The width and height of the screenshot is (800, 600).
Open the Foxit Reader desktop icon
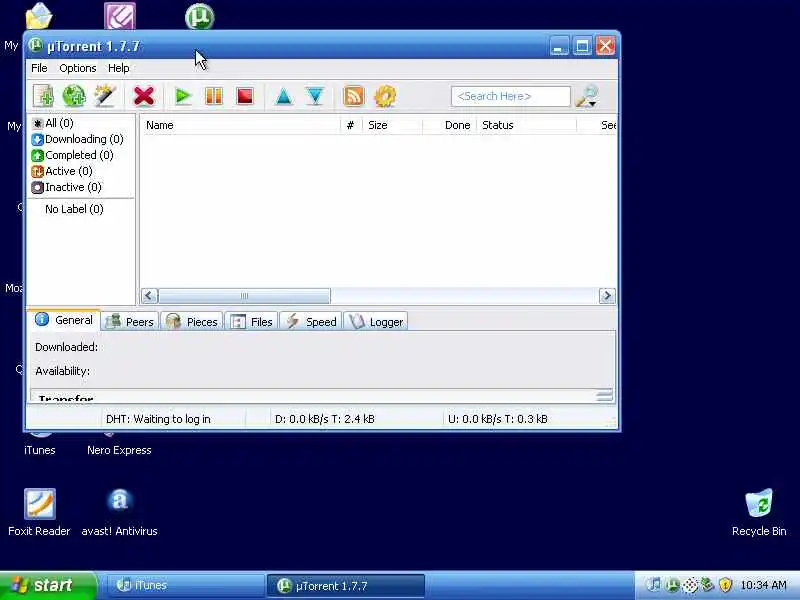coord(39,504)
